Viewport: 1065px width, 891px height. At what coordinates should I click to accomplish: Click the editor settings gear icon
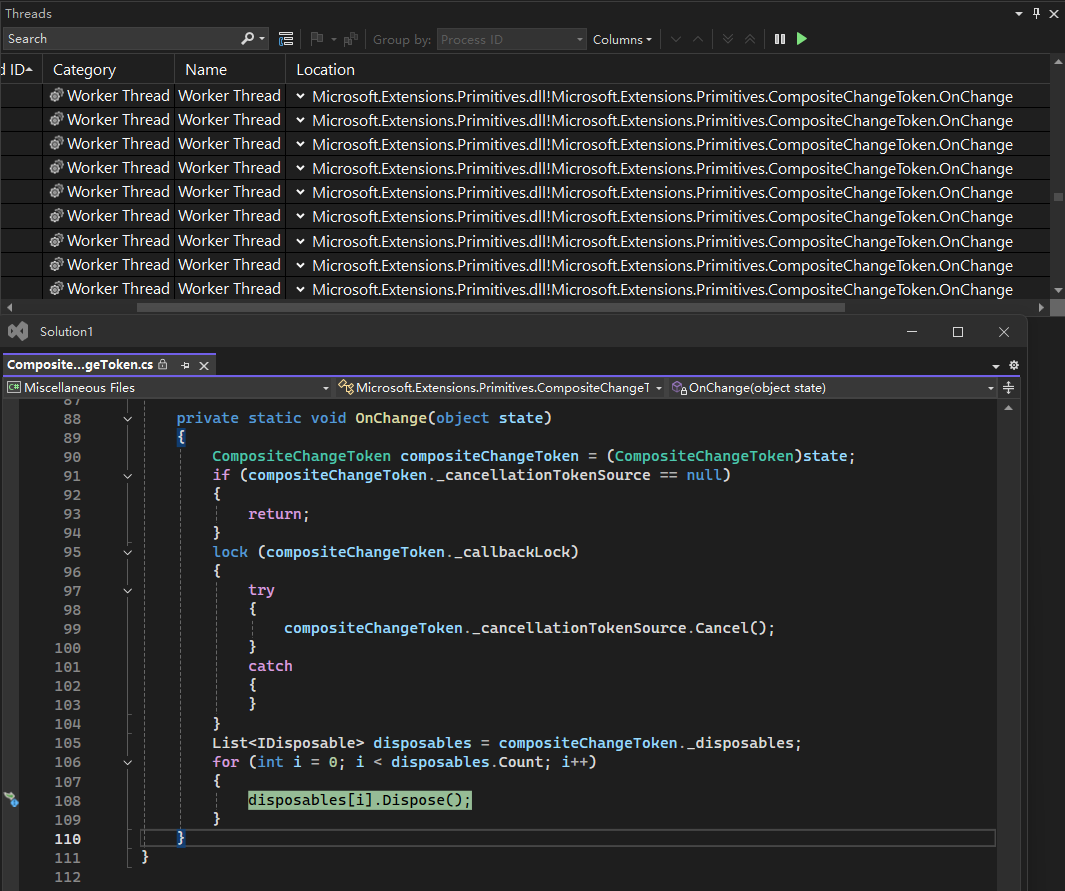(x=1014, y=366)
